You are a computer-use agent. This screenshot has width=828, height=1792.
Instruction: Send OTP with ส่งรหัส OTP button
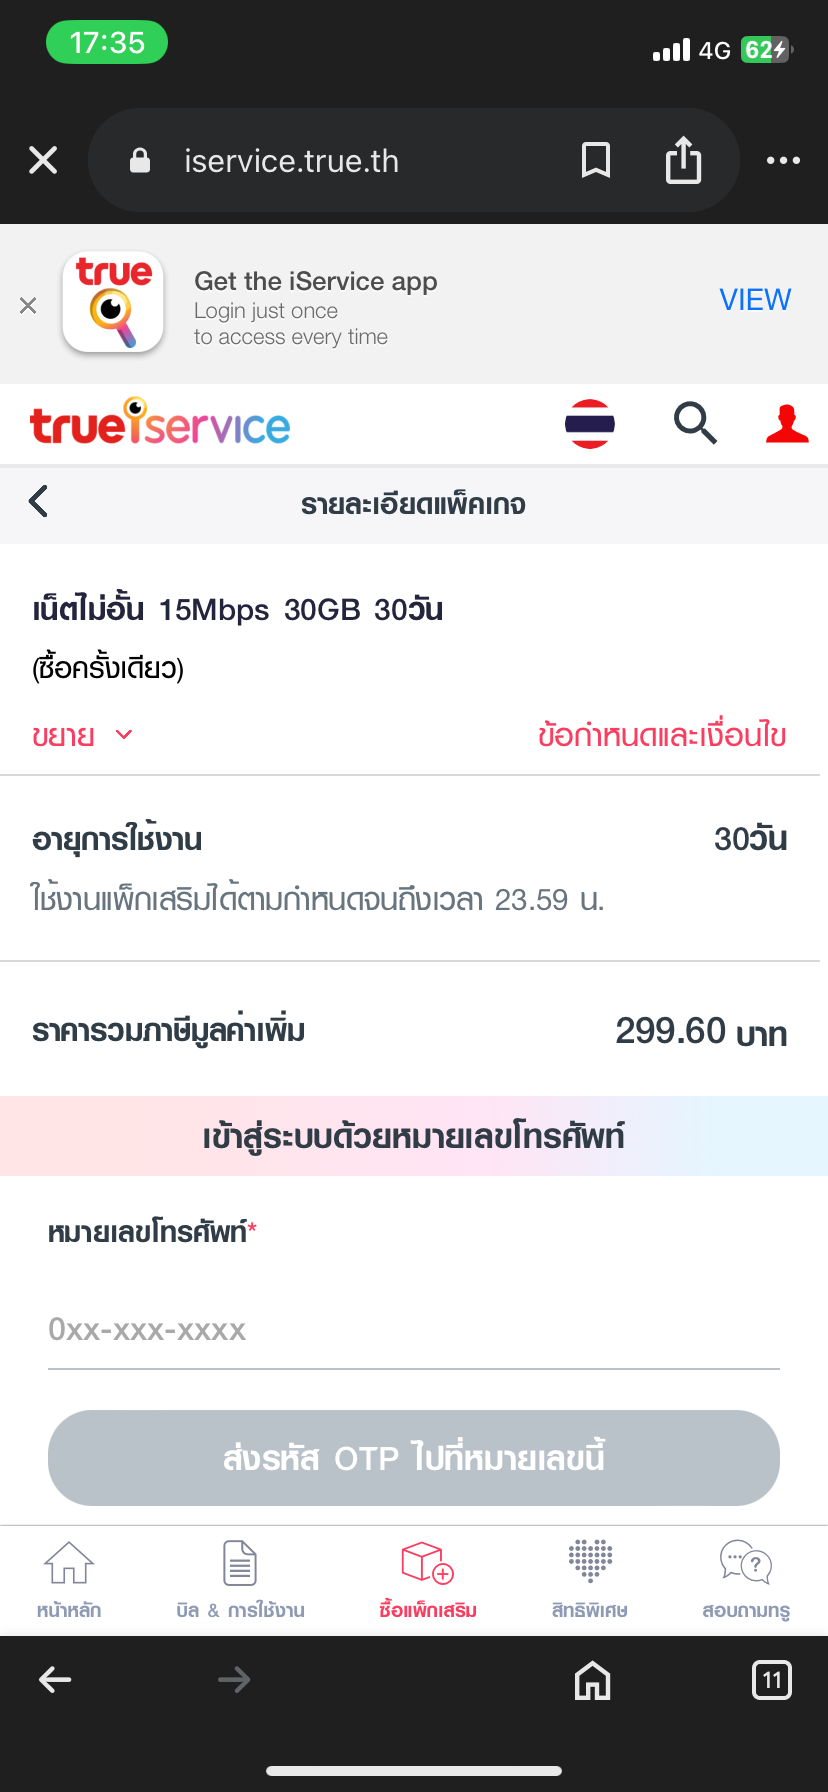point(414,1458)
